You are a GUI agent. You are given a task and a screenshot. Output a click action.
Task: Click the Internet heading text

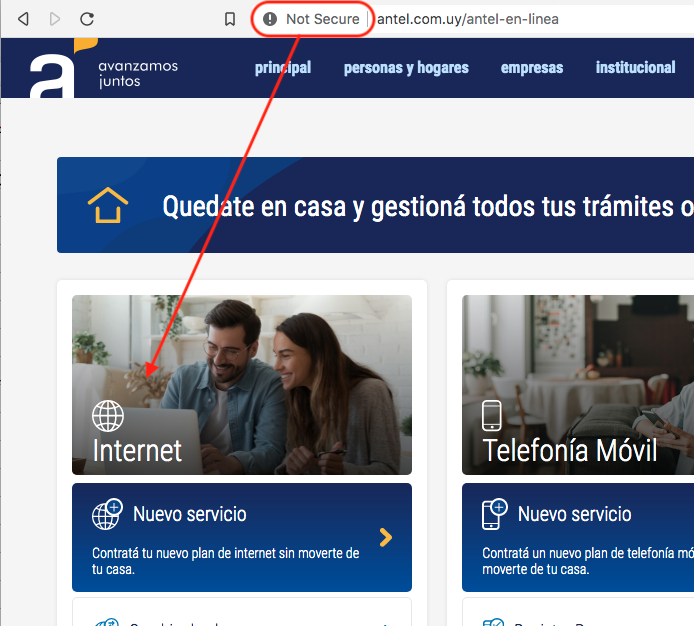(137, 451)
